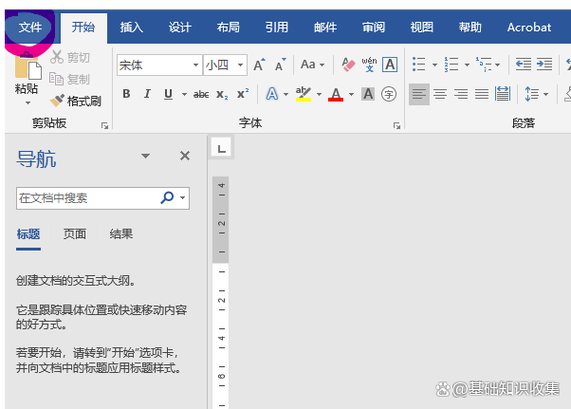Screen dimensions: 571x409
Task: Open the Acrobat ribbon tab
Action: pyautogui.click(x=529, y=27)
